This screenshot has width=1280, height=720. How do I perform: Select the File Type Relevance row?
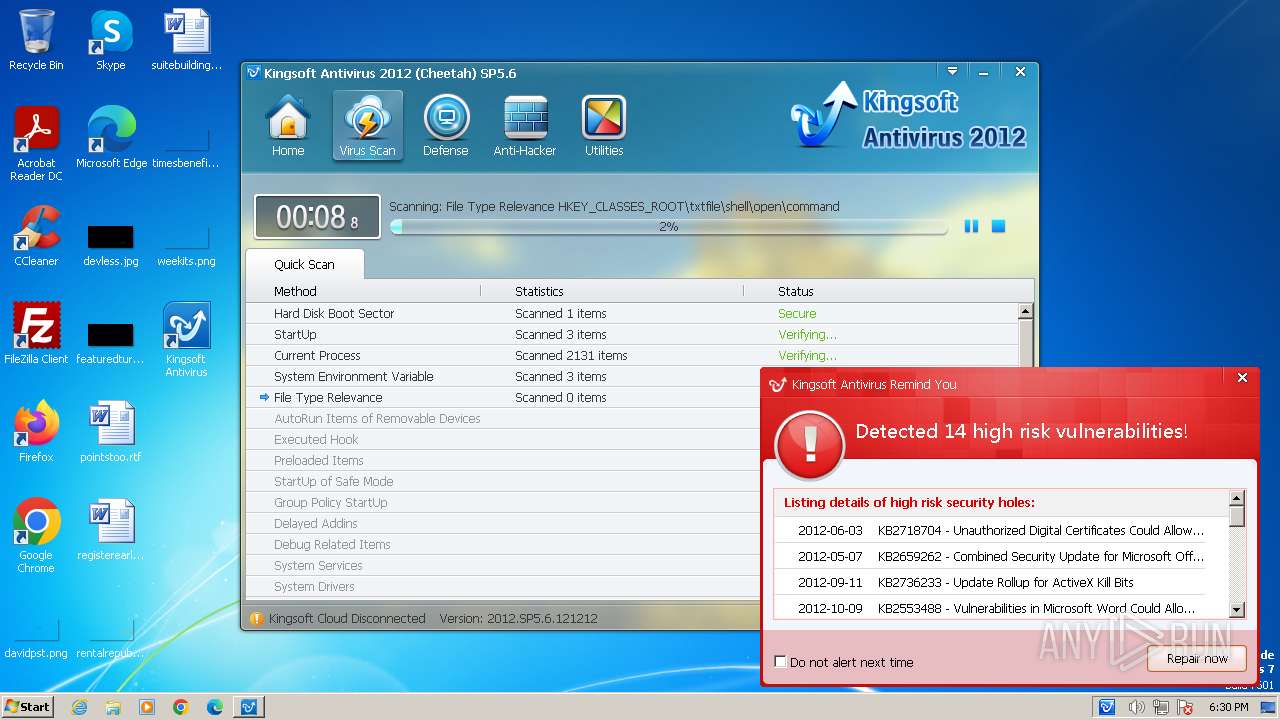click(504, 397)
